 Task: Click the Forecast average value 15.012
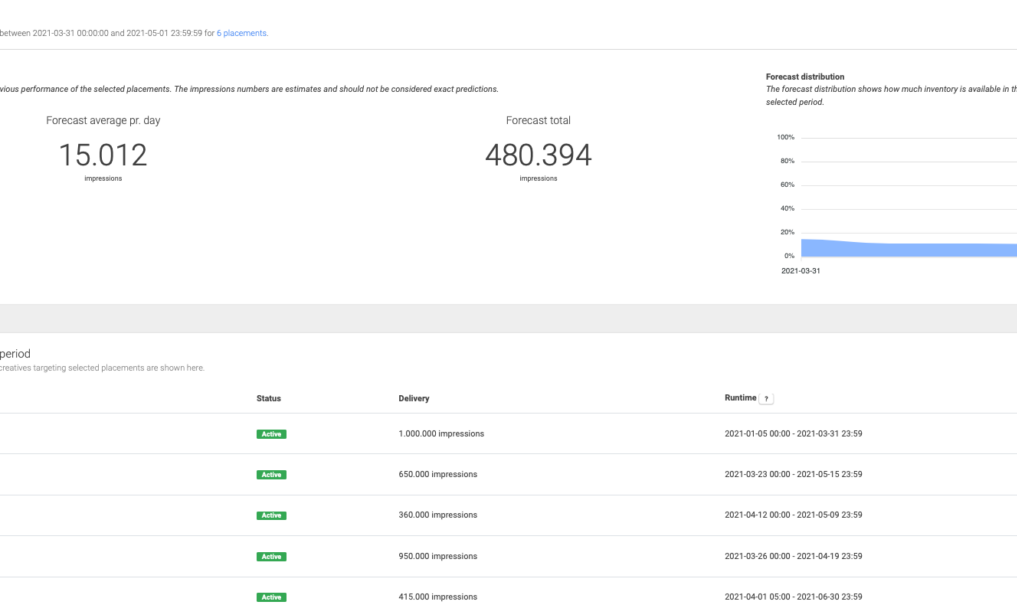pos(103,155)
